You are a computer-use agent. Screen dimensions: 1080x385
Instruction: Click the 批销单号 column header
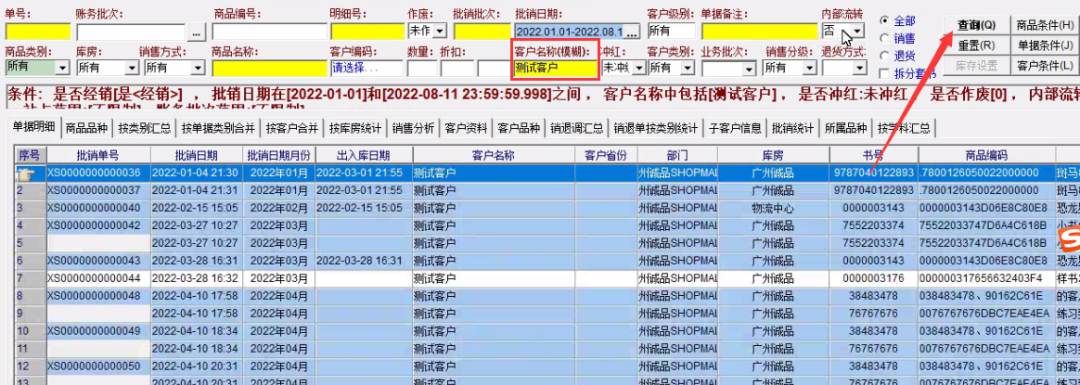[x=98, y=156]
